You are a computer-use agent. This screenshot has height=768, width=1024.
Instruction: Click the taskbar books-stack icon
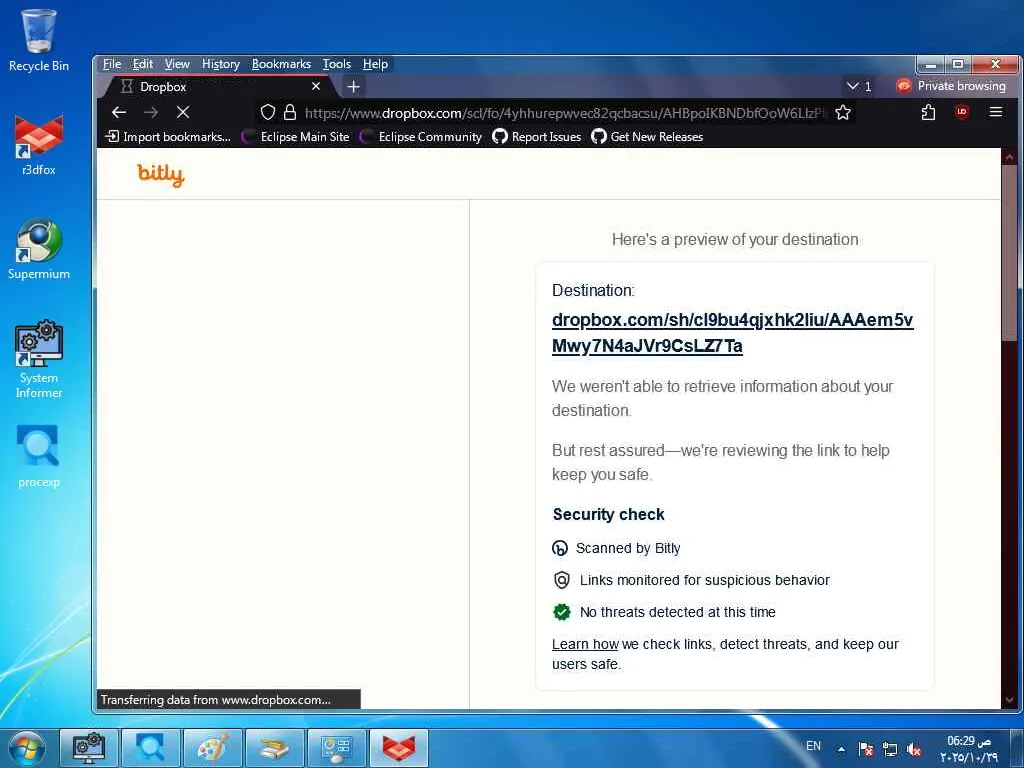coord(275,748)
